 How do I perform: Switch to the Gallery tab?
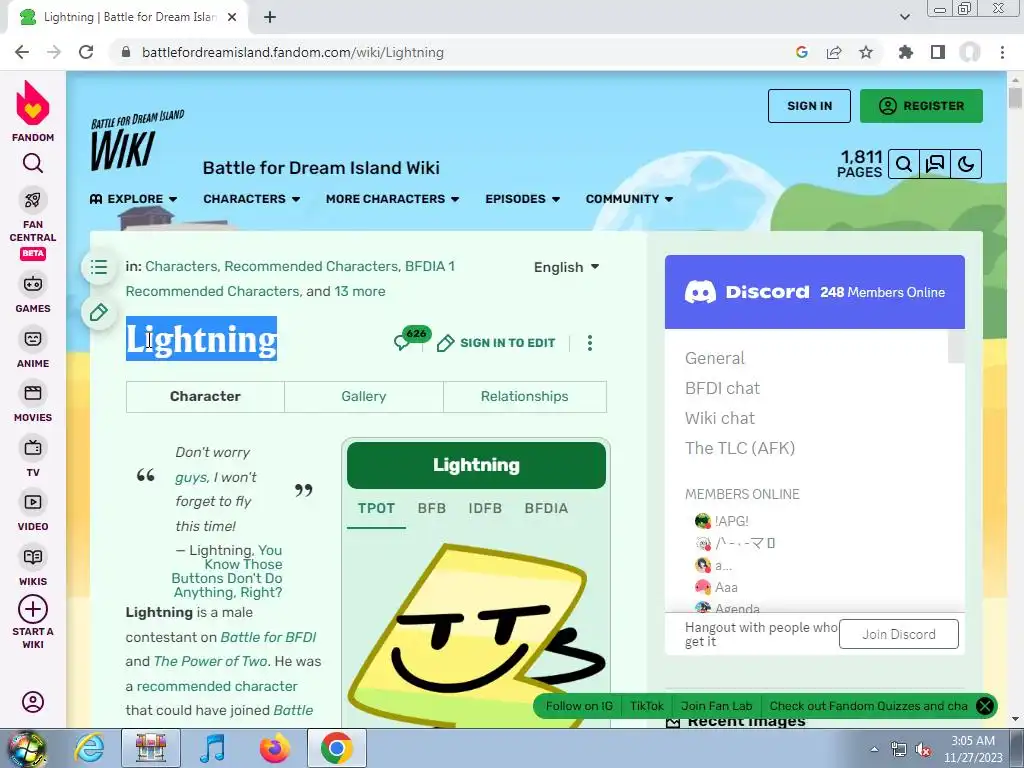click(x=364, y=396)
